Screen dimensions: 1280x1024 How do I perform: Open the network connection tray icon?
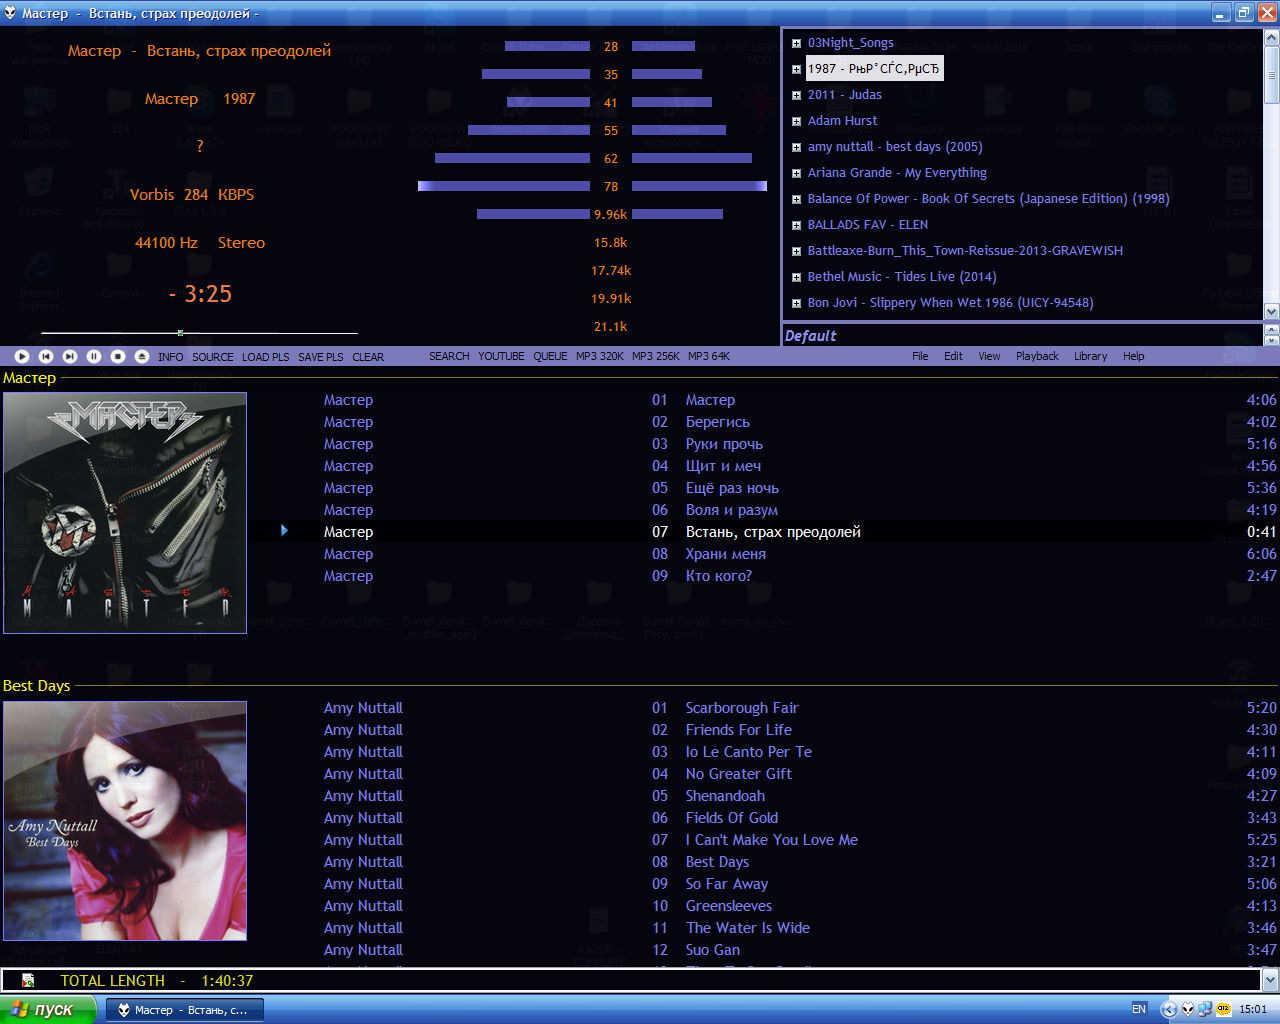(x=1205, y=1009)
